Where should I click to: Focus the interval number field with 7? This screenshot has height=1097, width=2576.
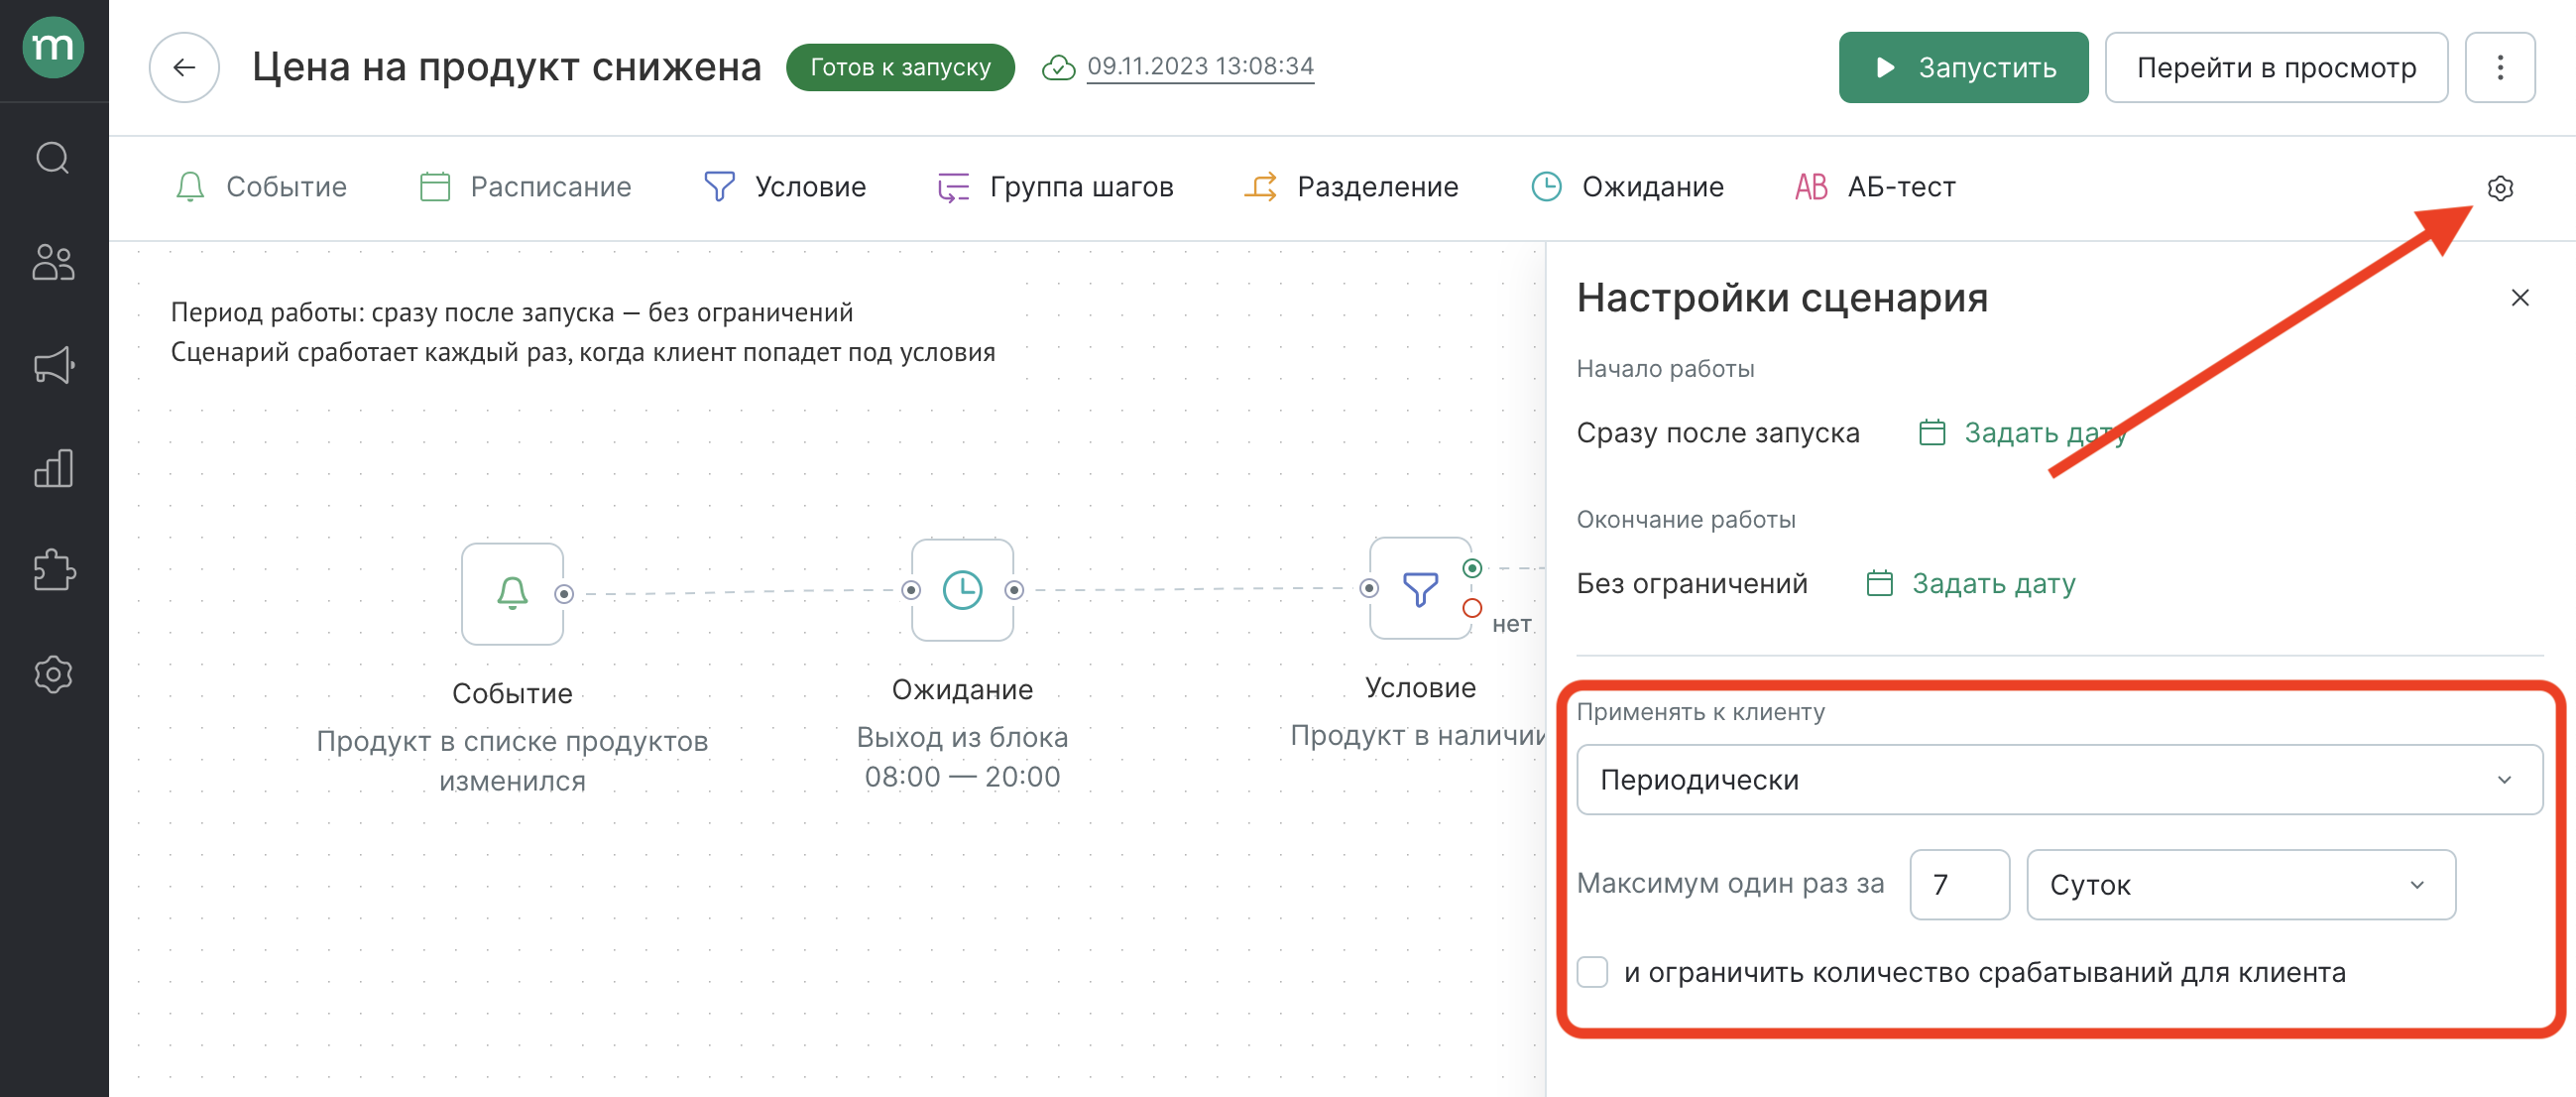[1958, 884]
